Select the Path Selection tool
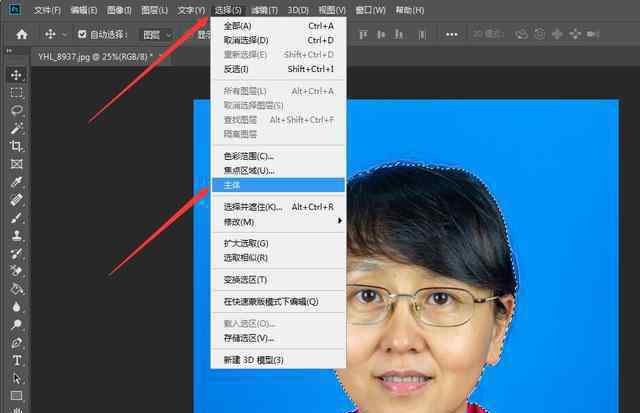The width and height of the screenshot is (640, 413). [16, 378]
